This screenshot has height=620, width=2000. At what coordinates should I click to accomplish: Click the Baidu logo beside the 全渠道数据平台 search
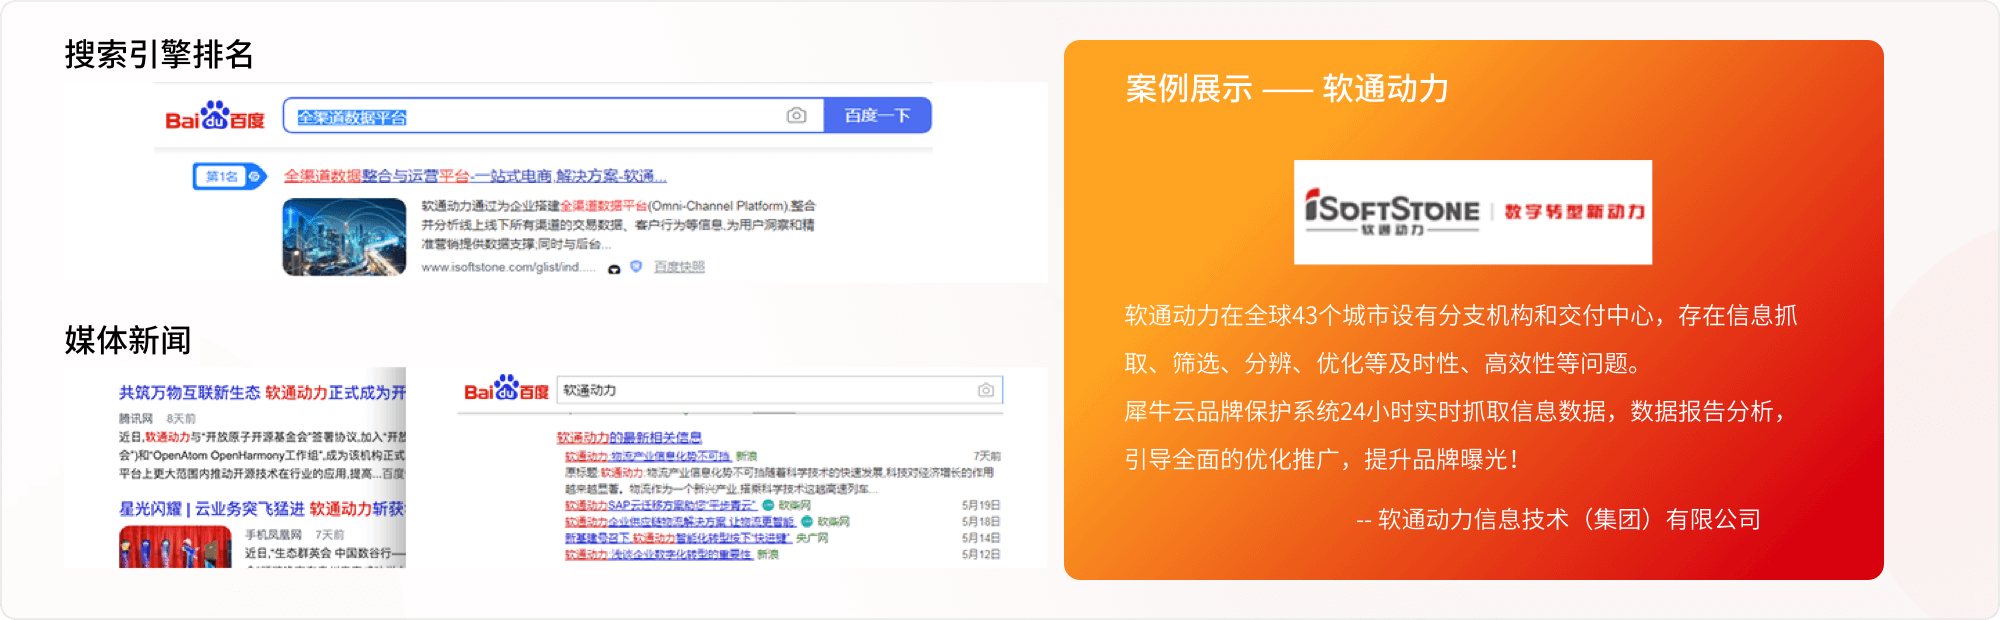(x=215, y=116)
